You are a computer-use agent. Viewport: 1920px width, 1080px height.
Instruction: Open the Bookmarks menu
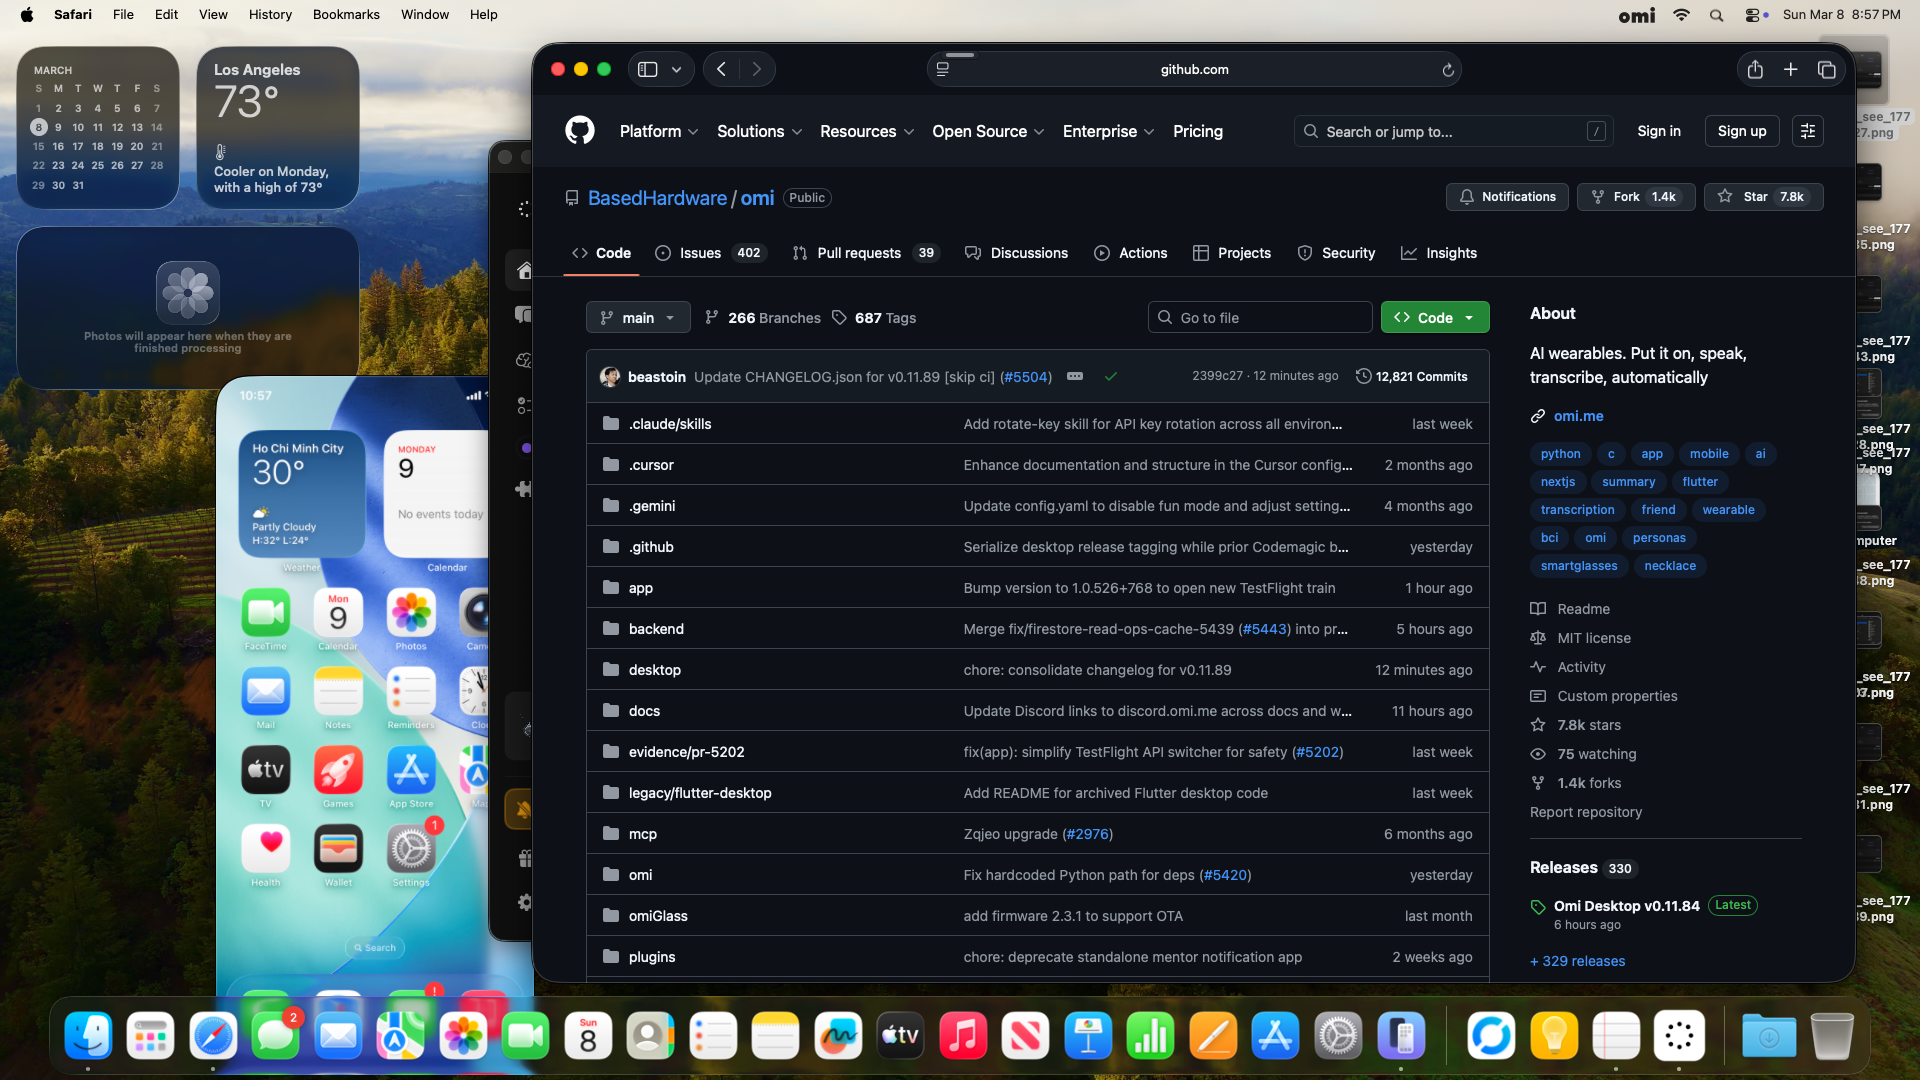click(x=346, y=14)
